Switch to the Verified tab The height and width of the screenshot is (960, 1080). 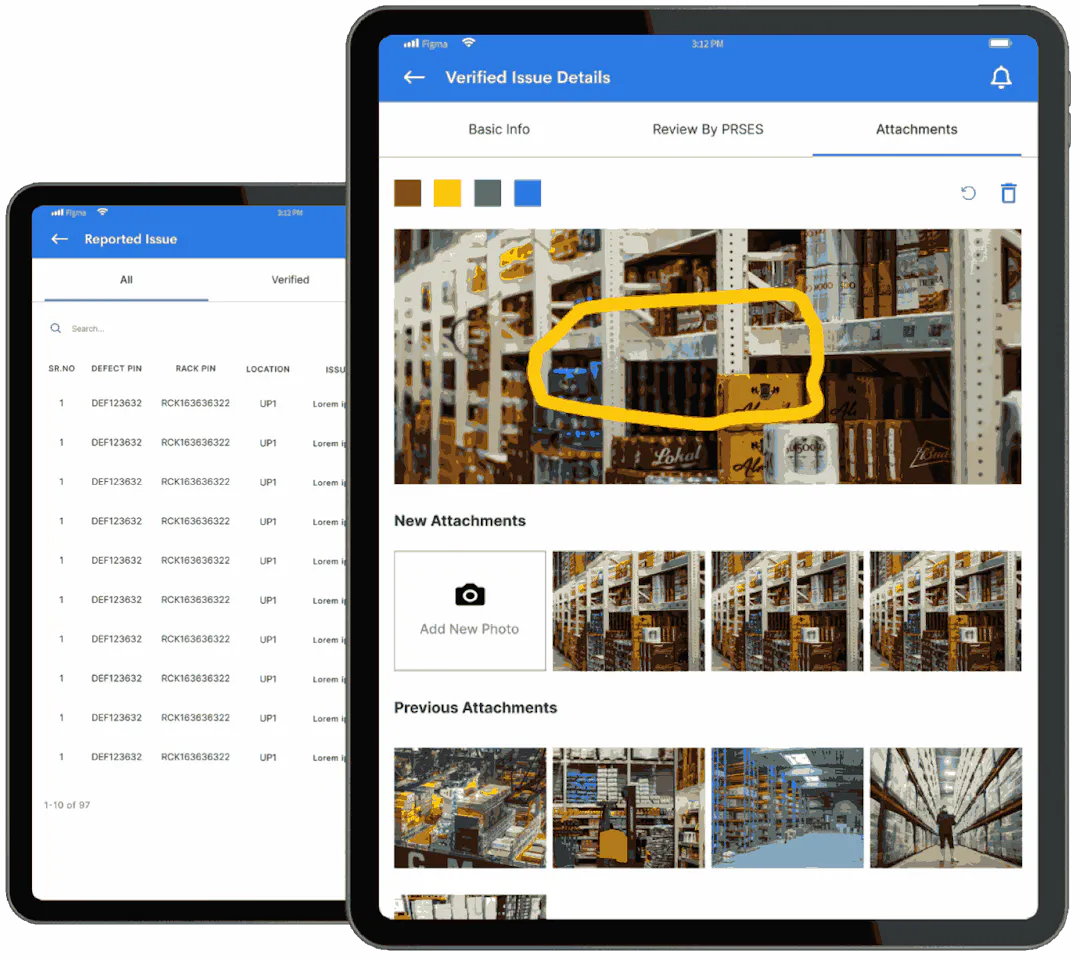coord(290,280)
